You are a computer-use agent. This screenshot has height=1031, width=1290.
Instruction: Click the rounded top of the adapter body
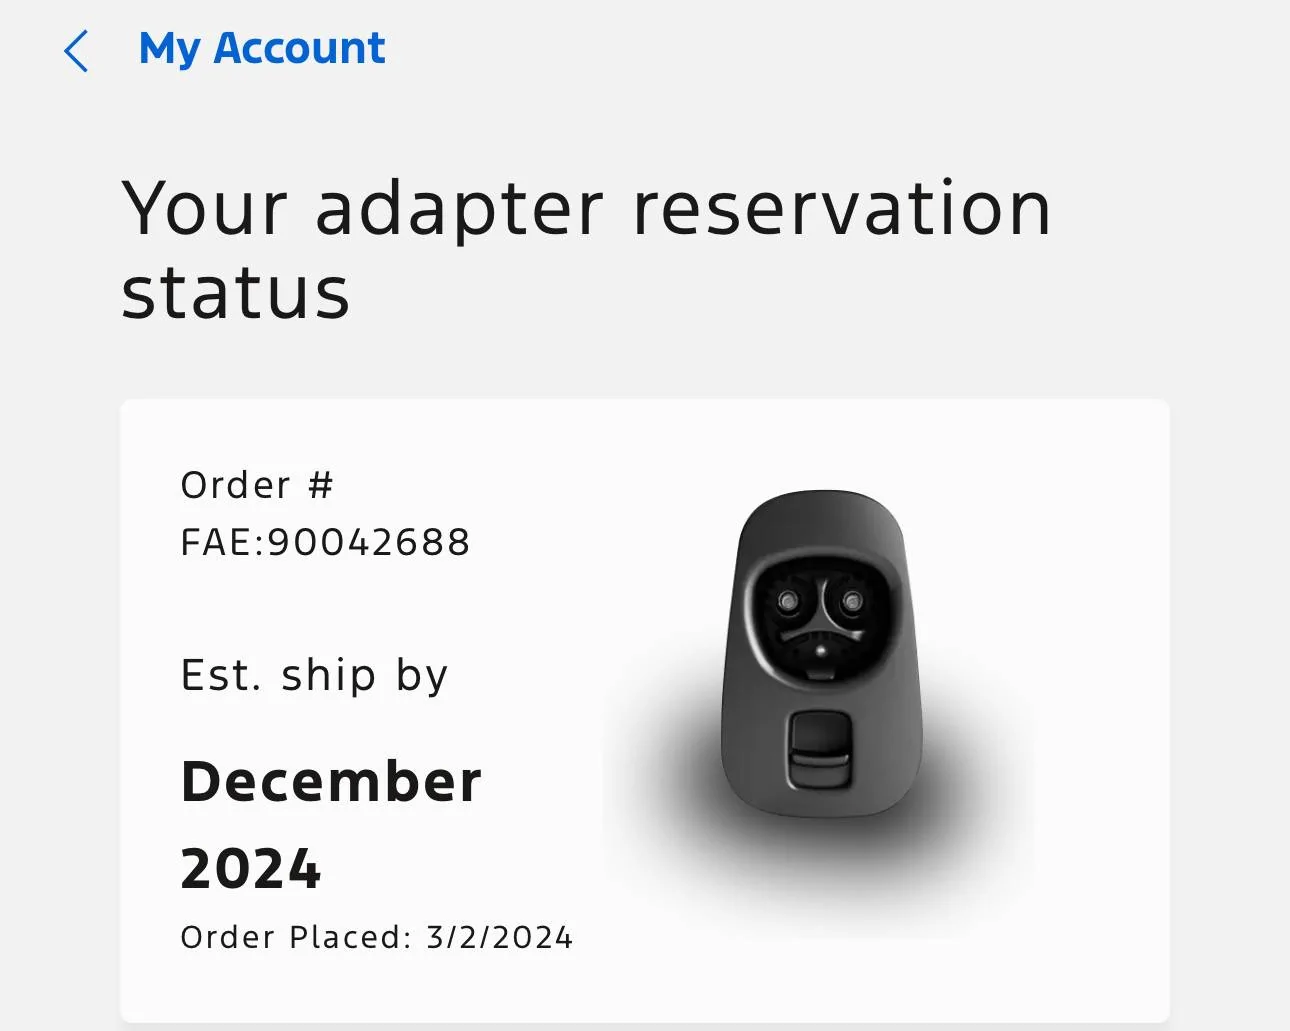(x=823, y=508)
